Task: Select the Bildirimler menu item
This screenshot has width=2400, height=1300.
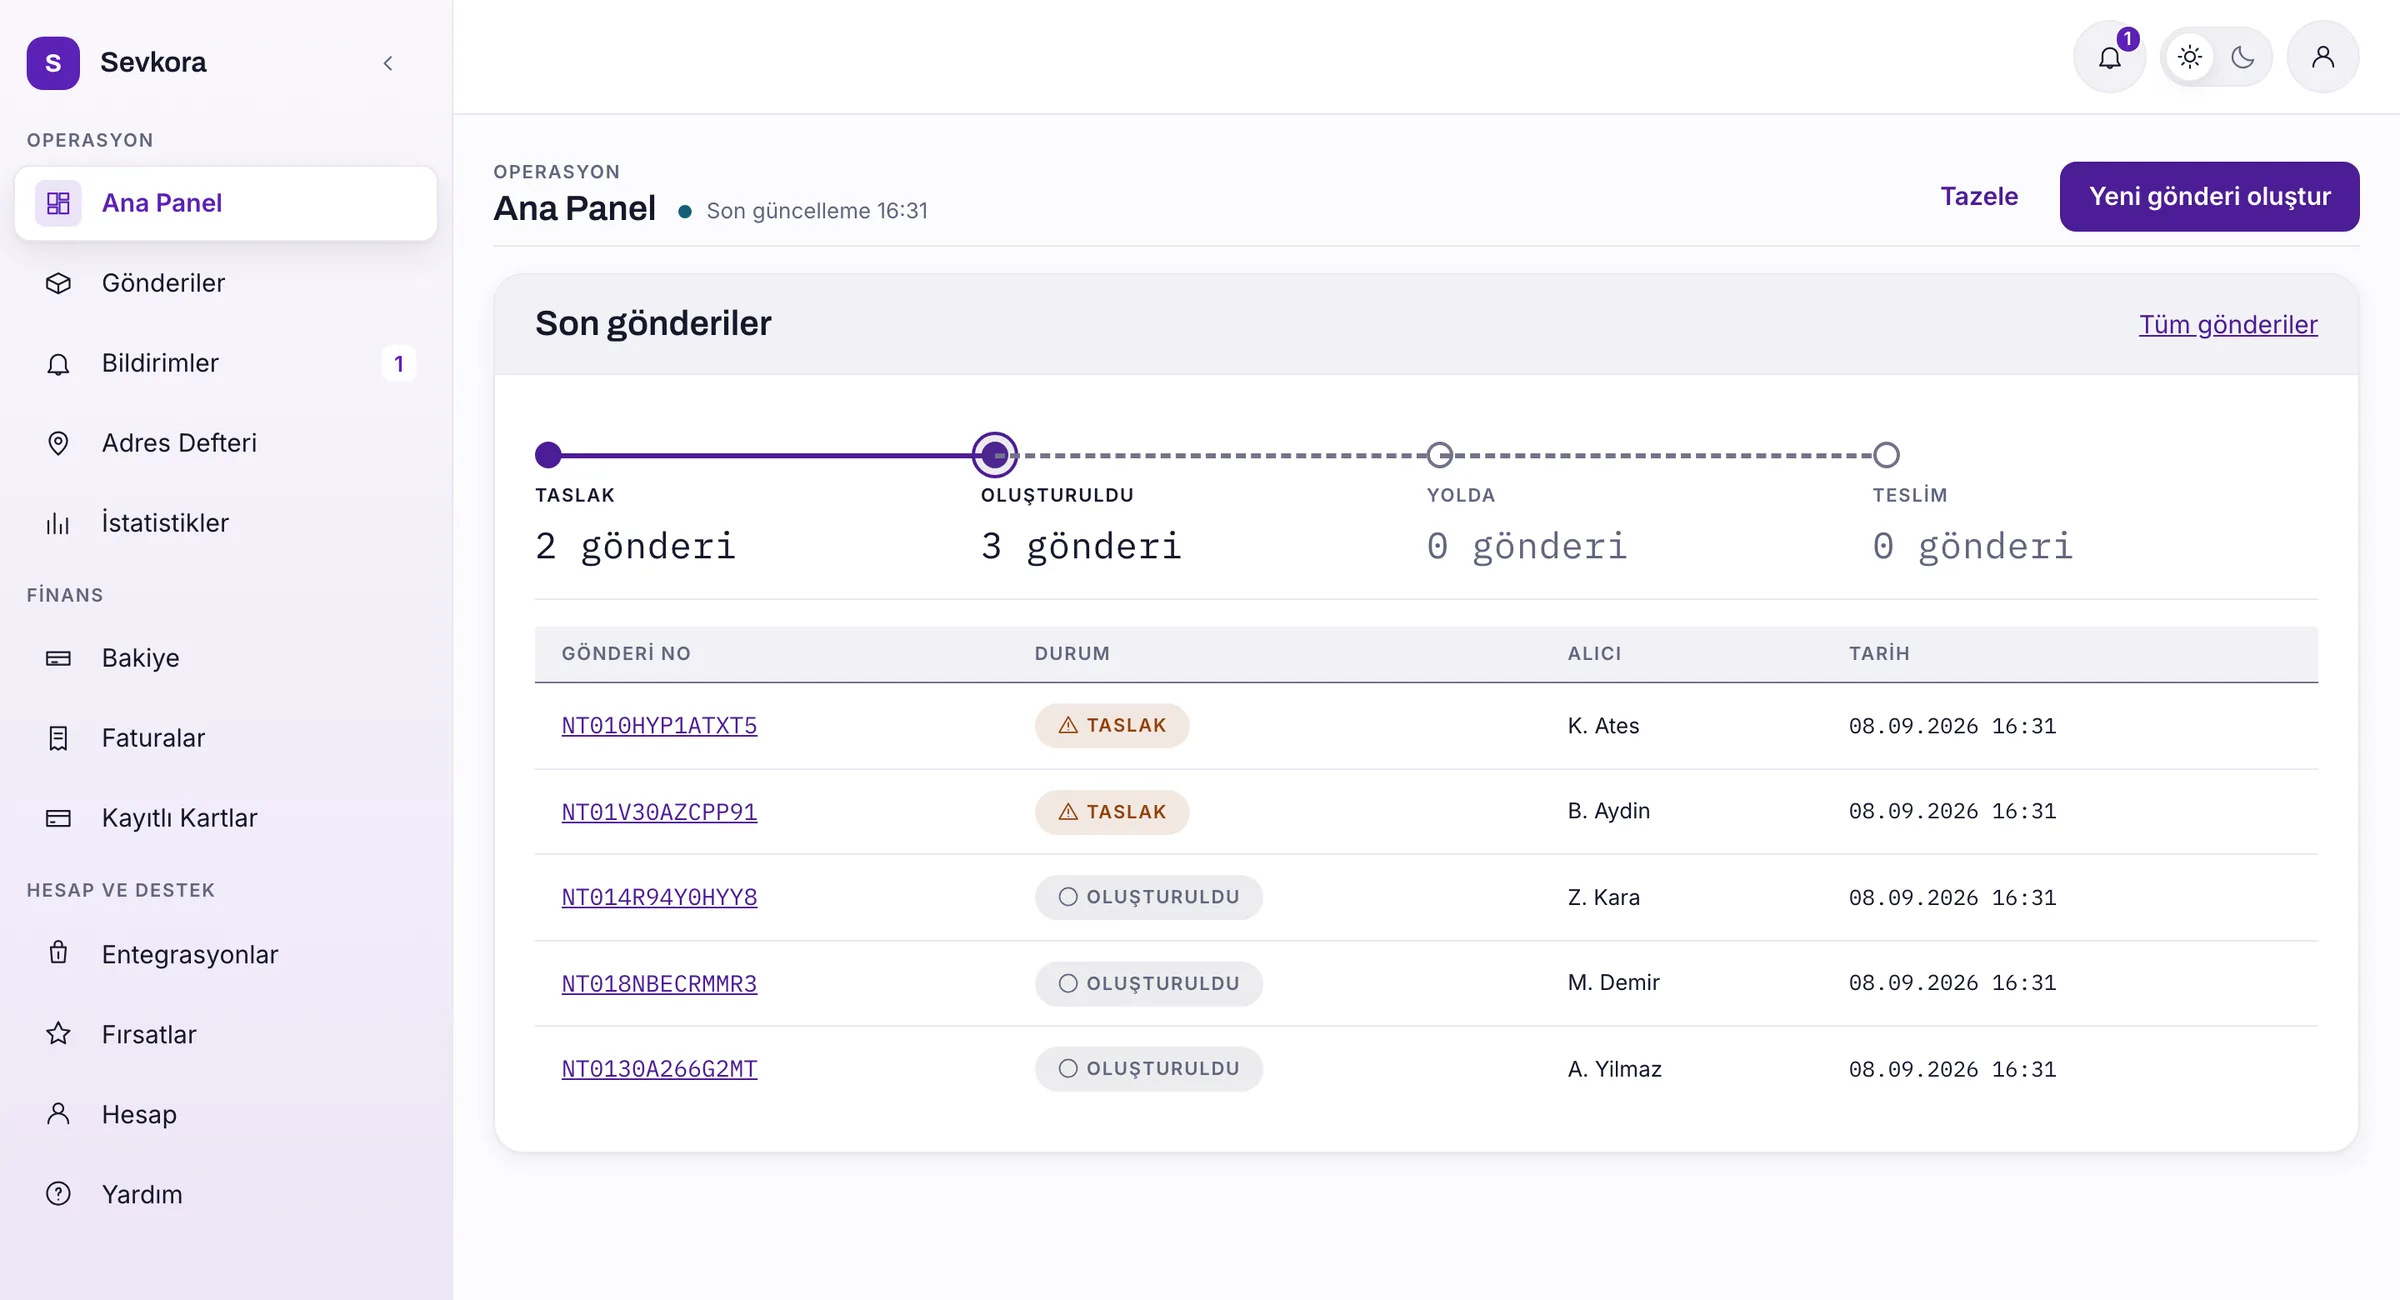Action: (226, 363)
